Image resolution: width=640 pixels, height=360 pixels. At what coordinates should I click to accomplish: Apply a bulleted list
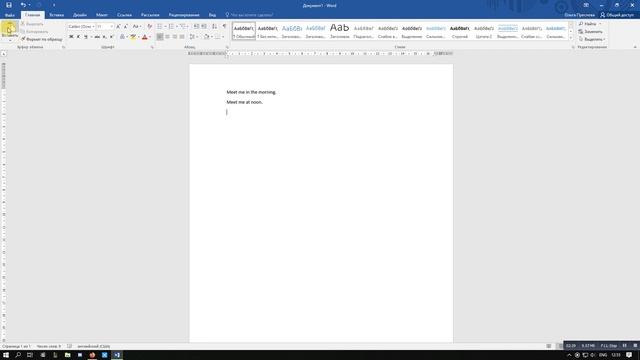(160, 26)
